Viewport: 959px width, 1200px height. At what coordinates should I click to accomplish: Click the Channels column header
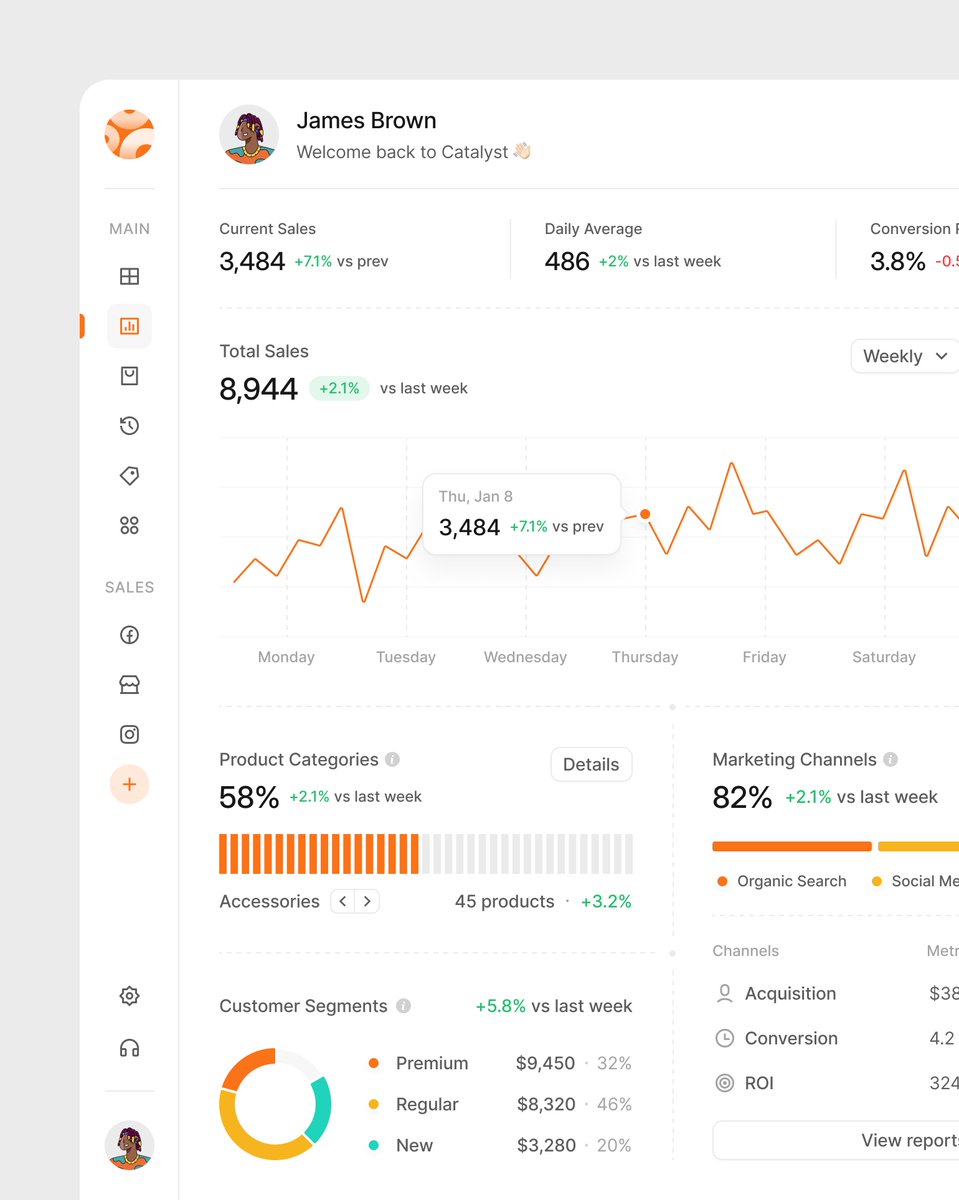tap(745, 951)
